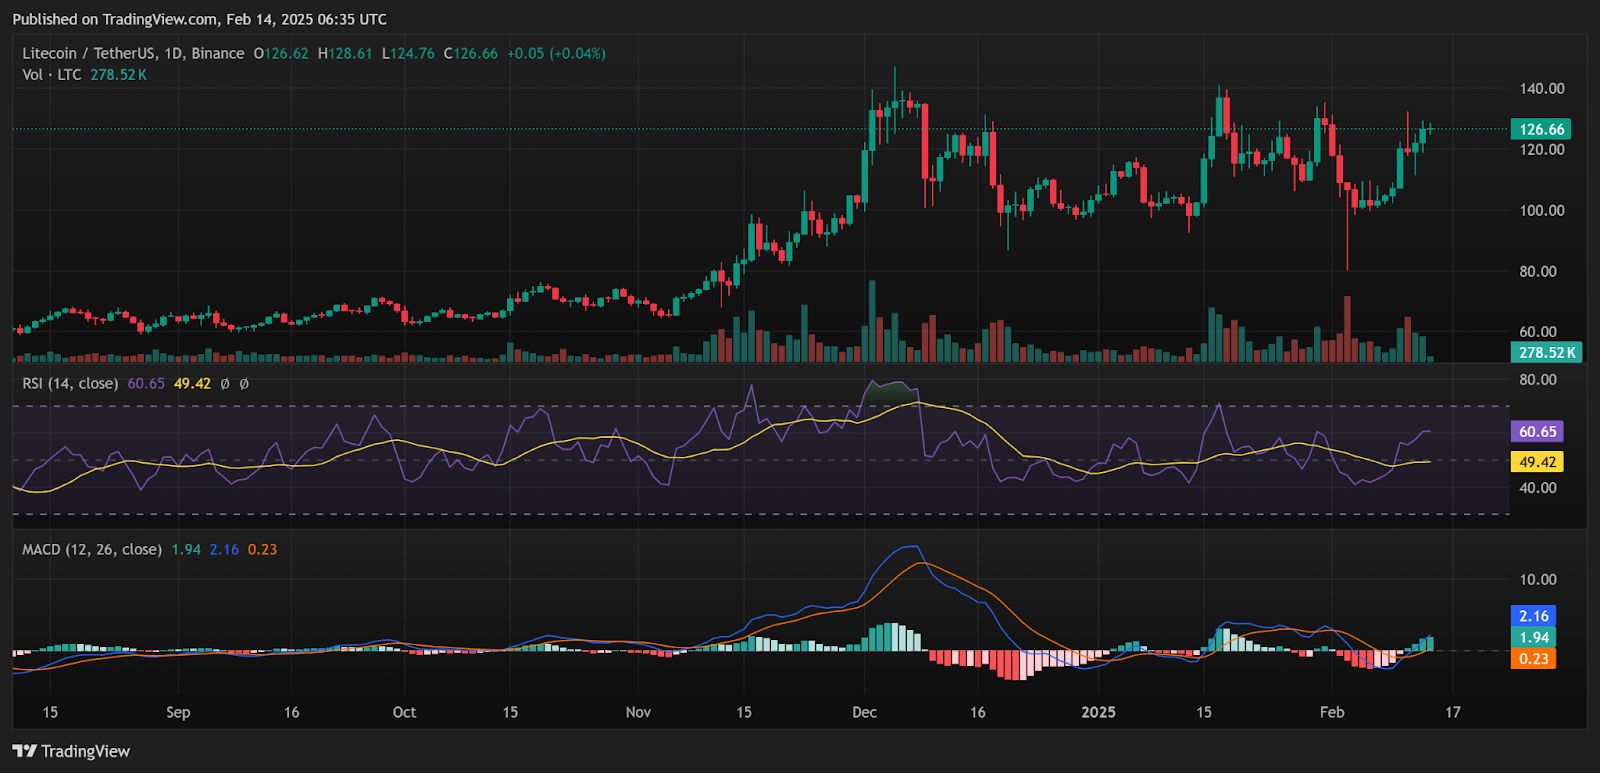
Task: Click the orange 0.23 MACD signal tag
Action: tap(1533, 658)
